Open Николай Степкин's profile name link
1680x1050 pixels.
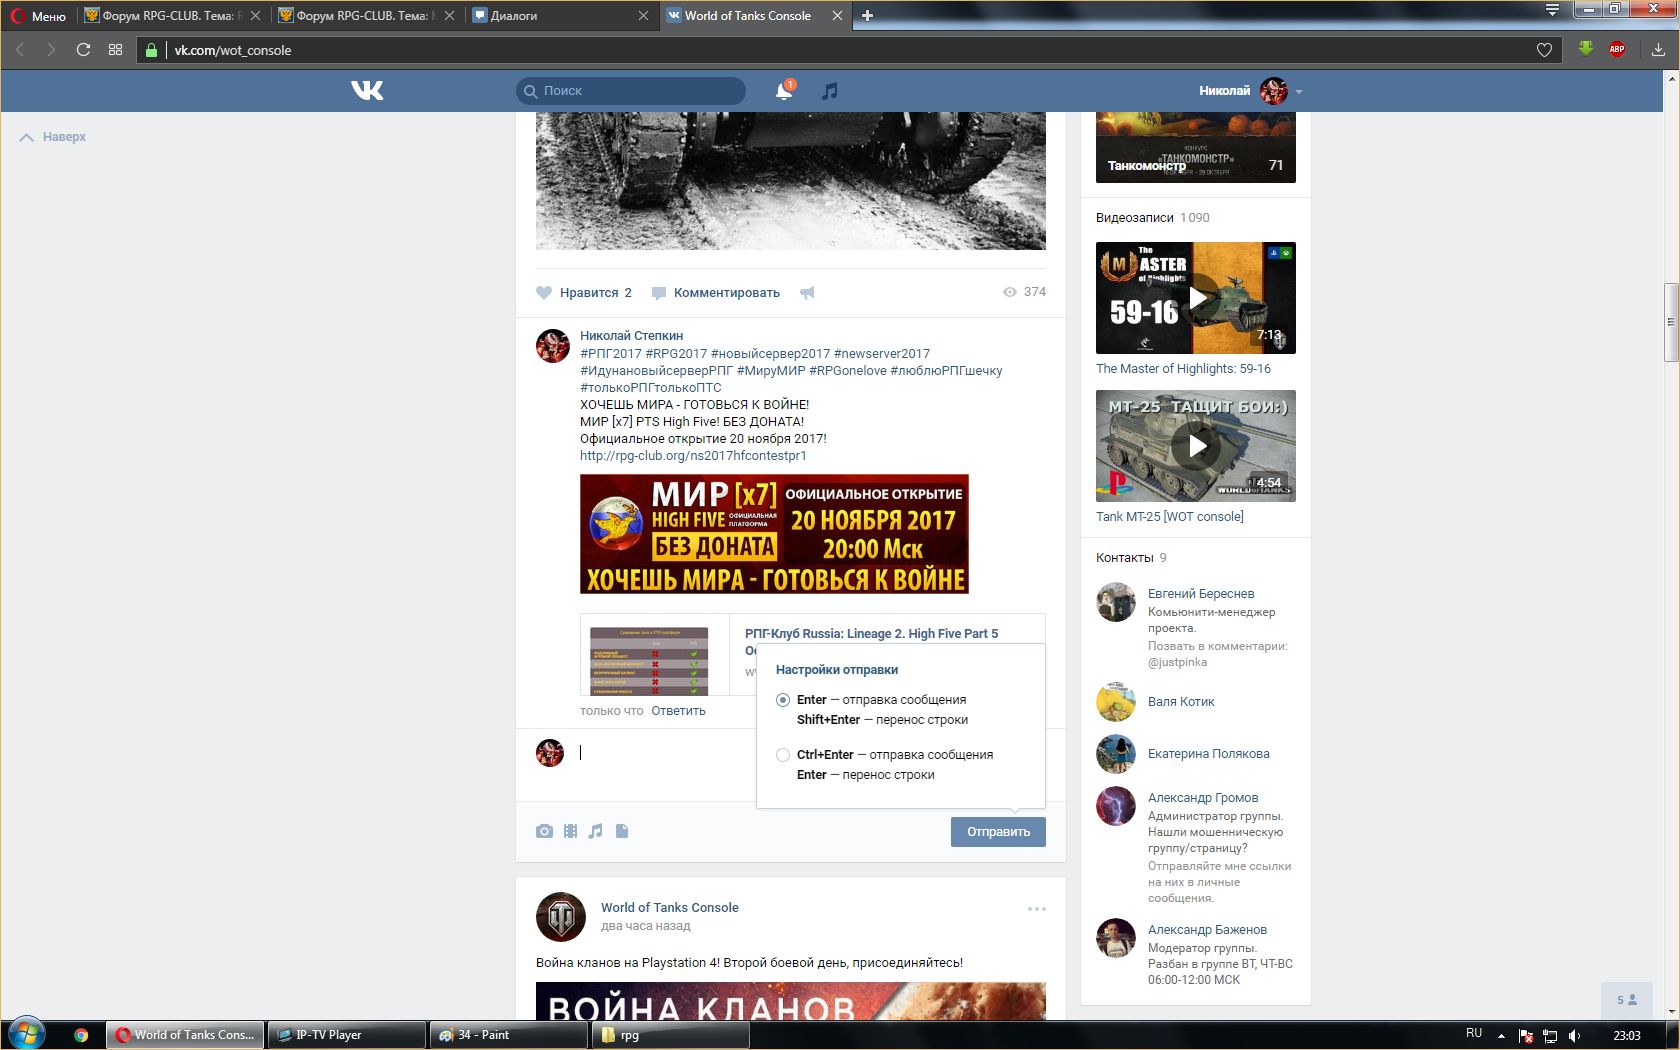[631, 336]
